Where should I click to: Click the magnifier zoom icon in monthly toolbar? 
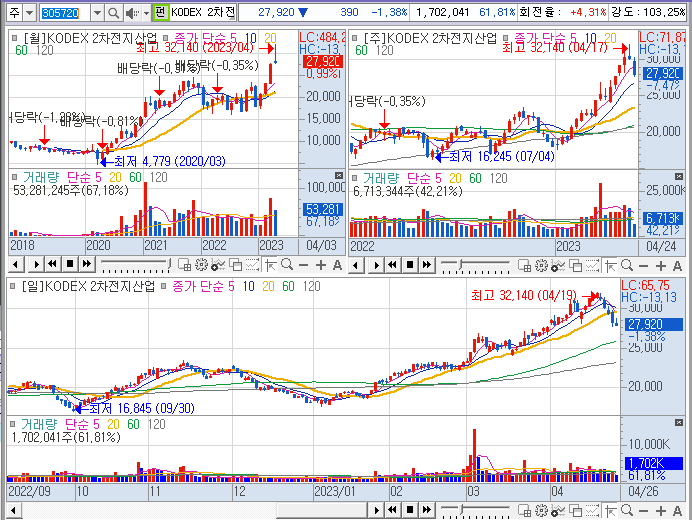(x=287, y=265)
